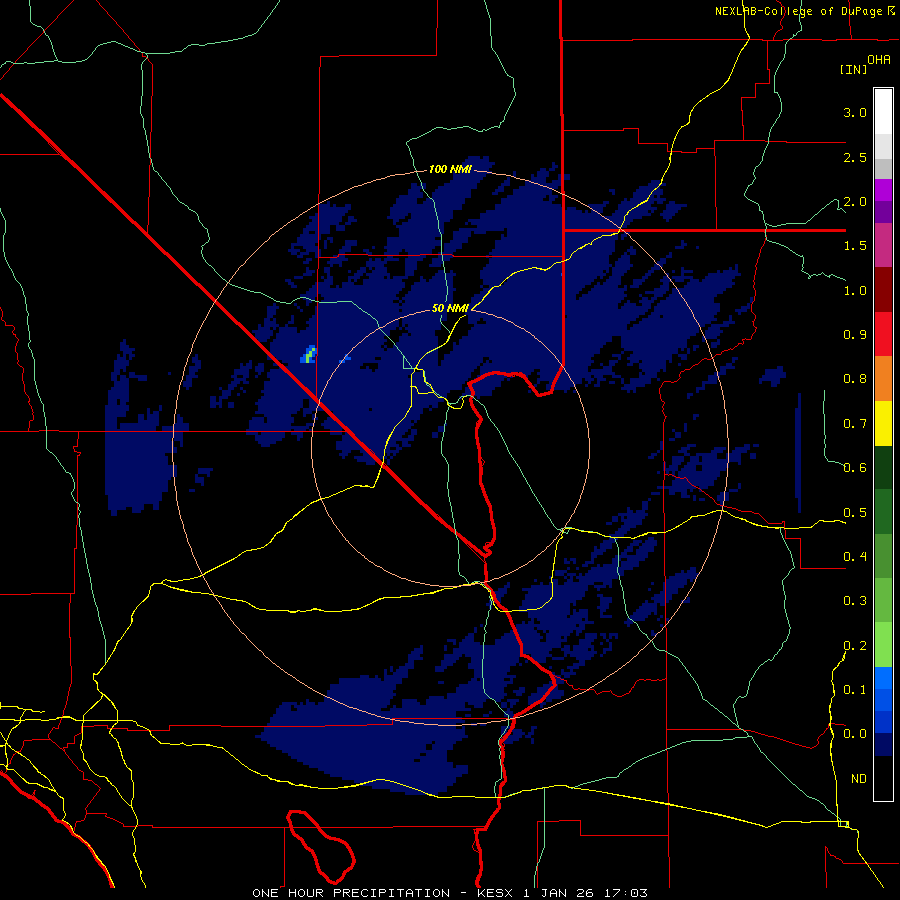
Task: Click the One Hour Precipitation KESX caption
Action: [450, 893]
